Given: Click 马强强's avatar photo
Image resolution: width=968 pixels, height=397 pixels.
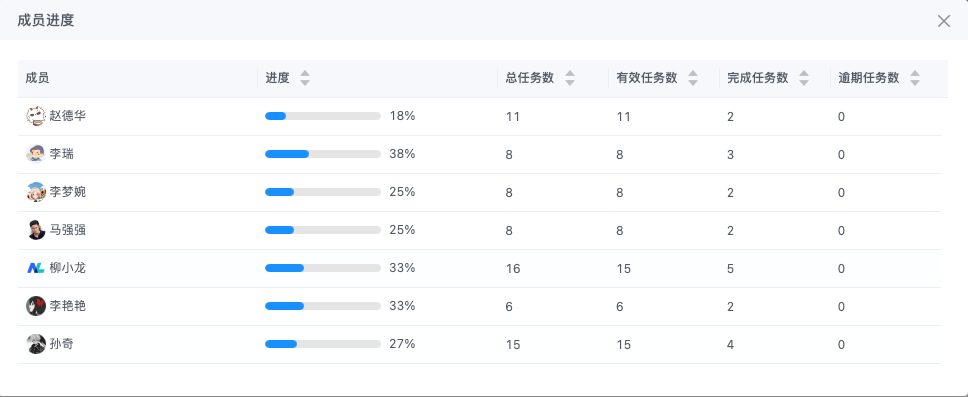Looking at the screenshot, I should [36, 230].
